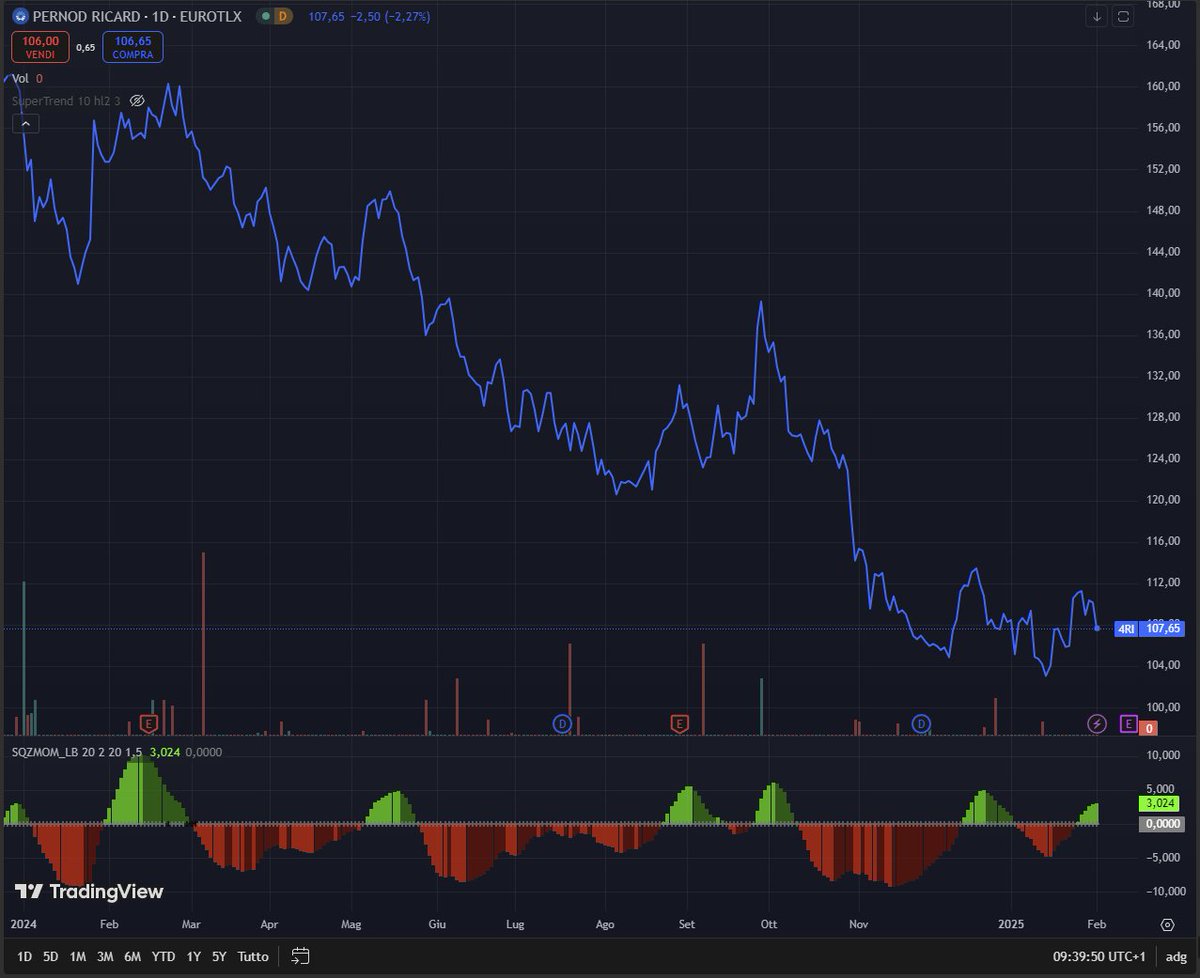Click the down-arrow icon at chart top right
The width and height of the screenshot is (1200, 978).
coord(1097,17)
